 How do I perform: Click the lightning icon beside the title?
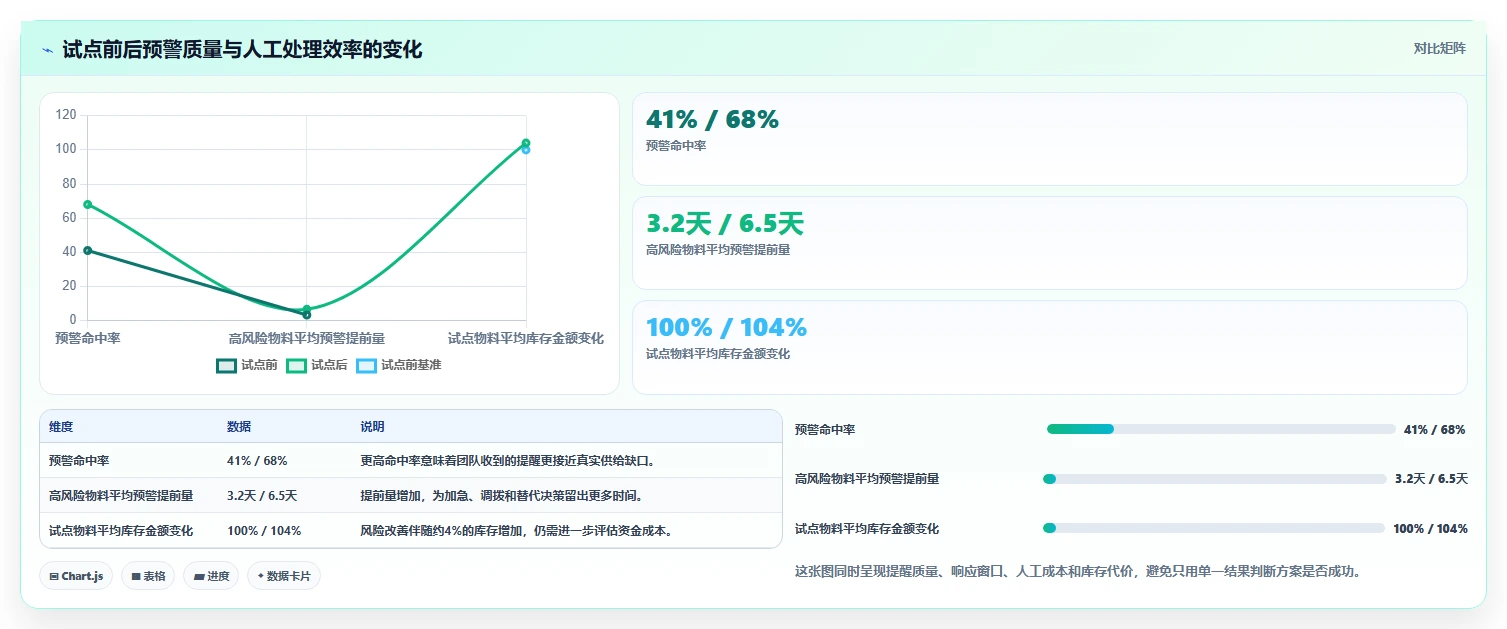tap(47, 50)
